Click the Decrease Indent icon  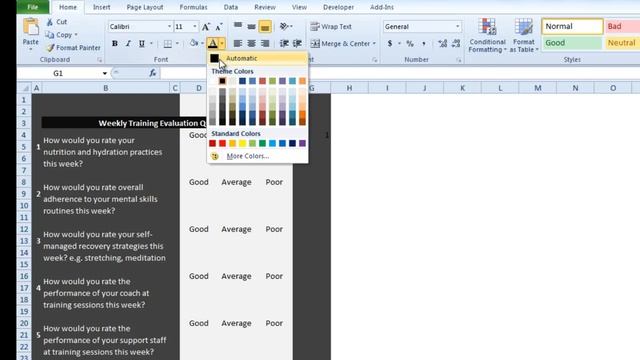tap(284, 43)
